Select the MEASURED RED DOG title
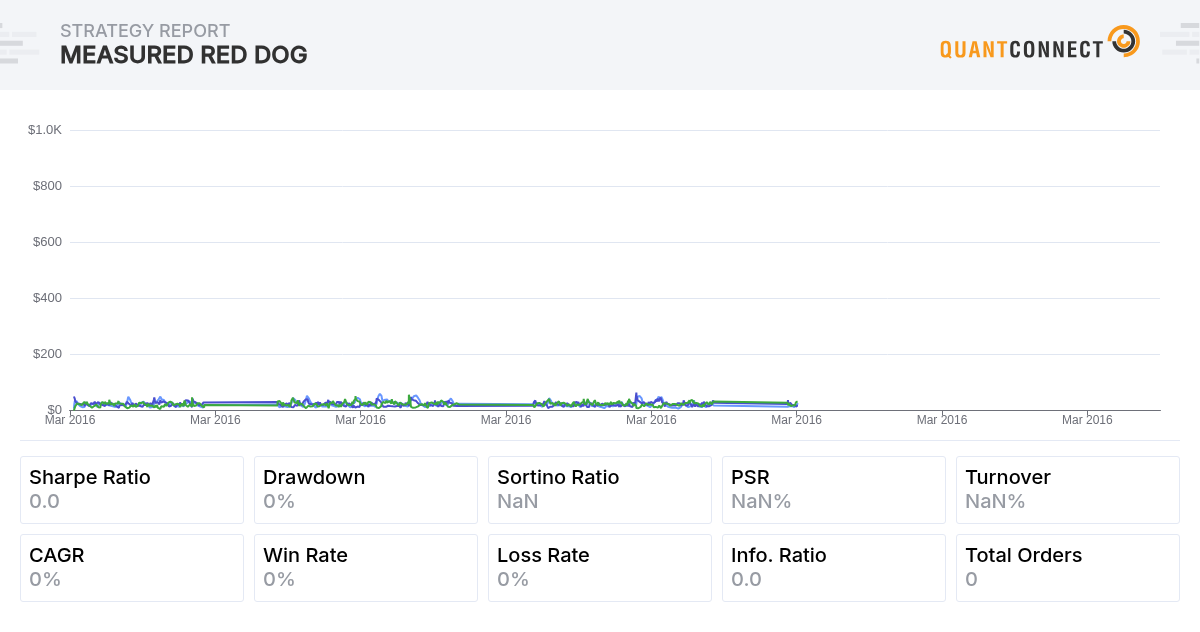The height and width of the screenshot is (632, 1200). click(184, 55)
